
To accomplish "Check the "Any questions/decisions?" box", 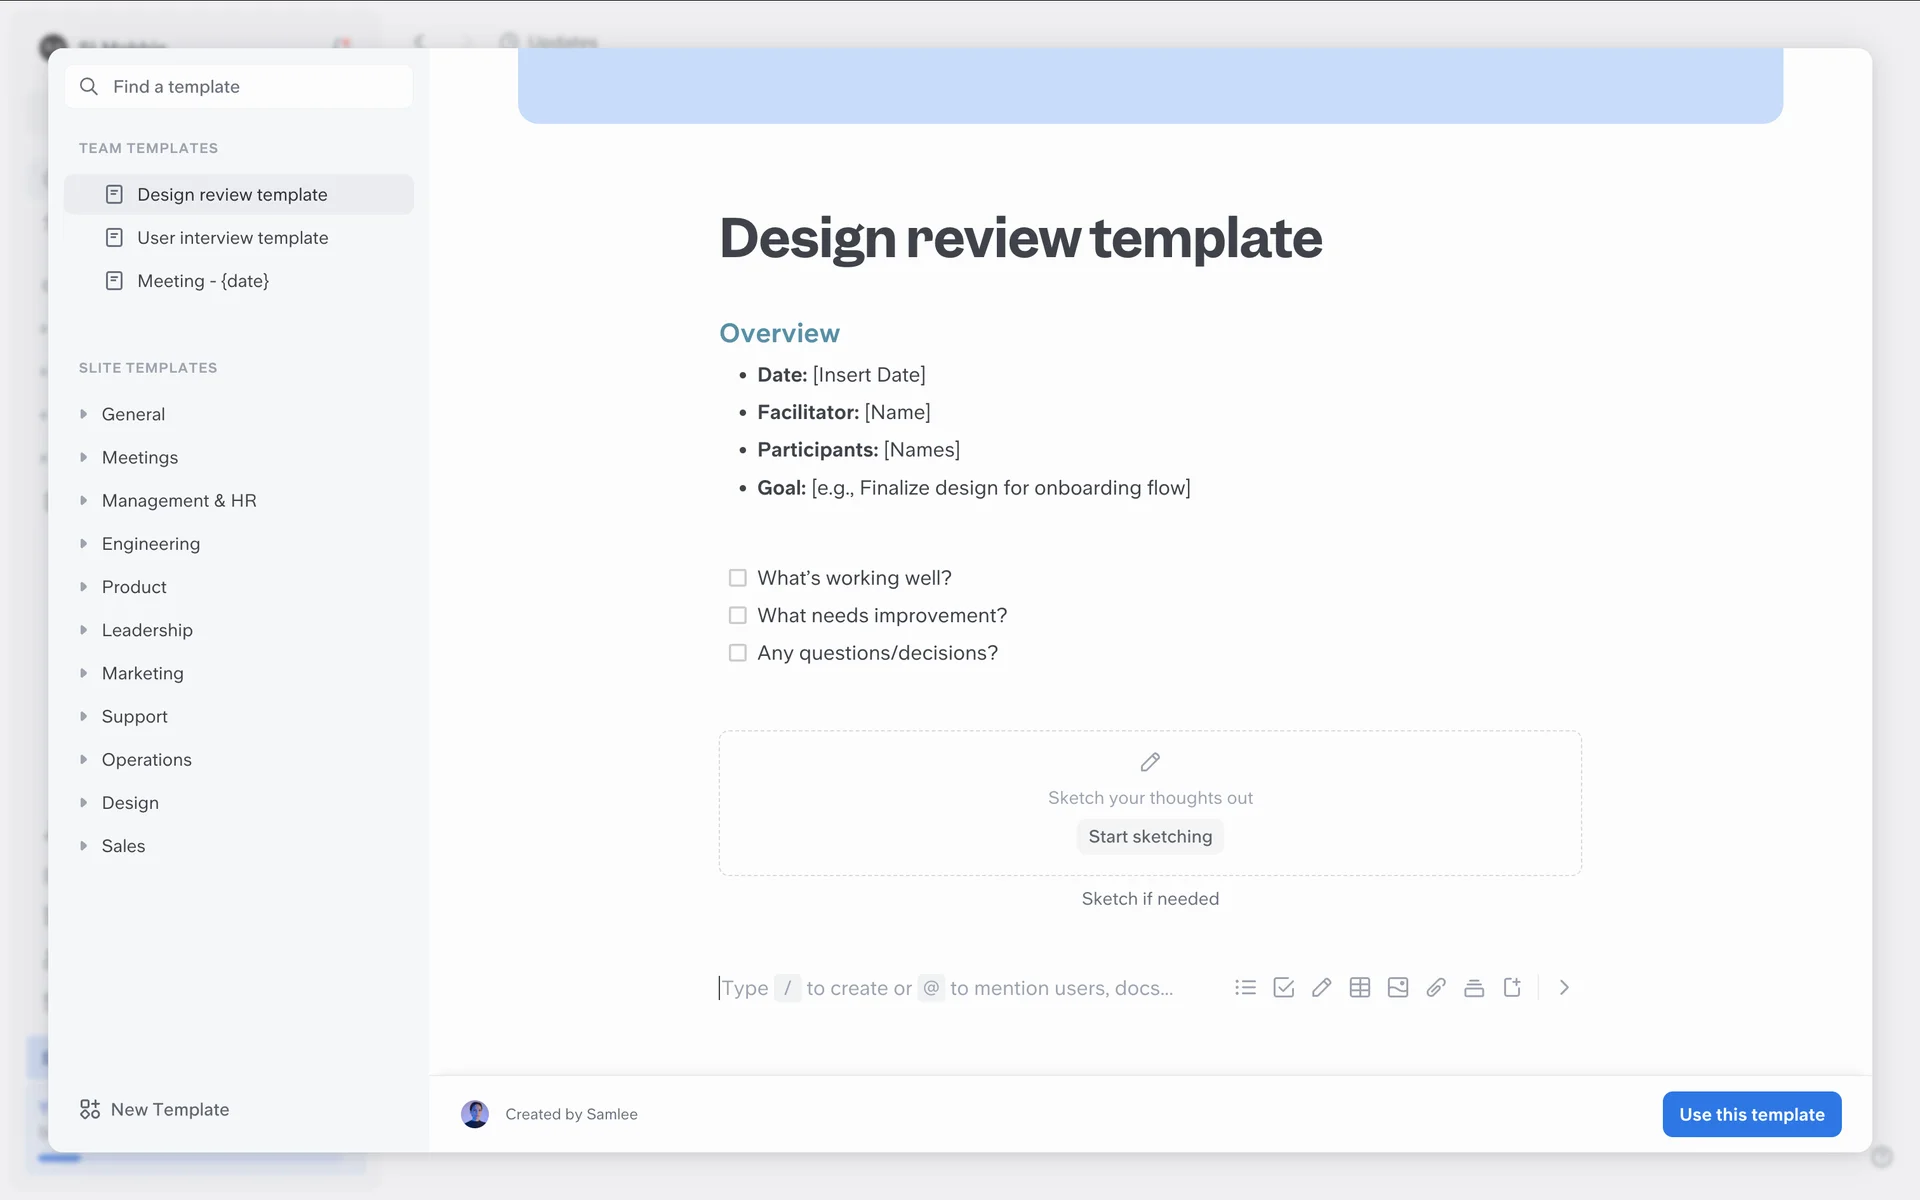I will (737, 653).
